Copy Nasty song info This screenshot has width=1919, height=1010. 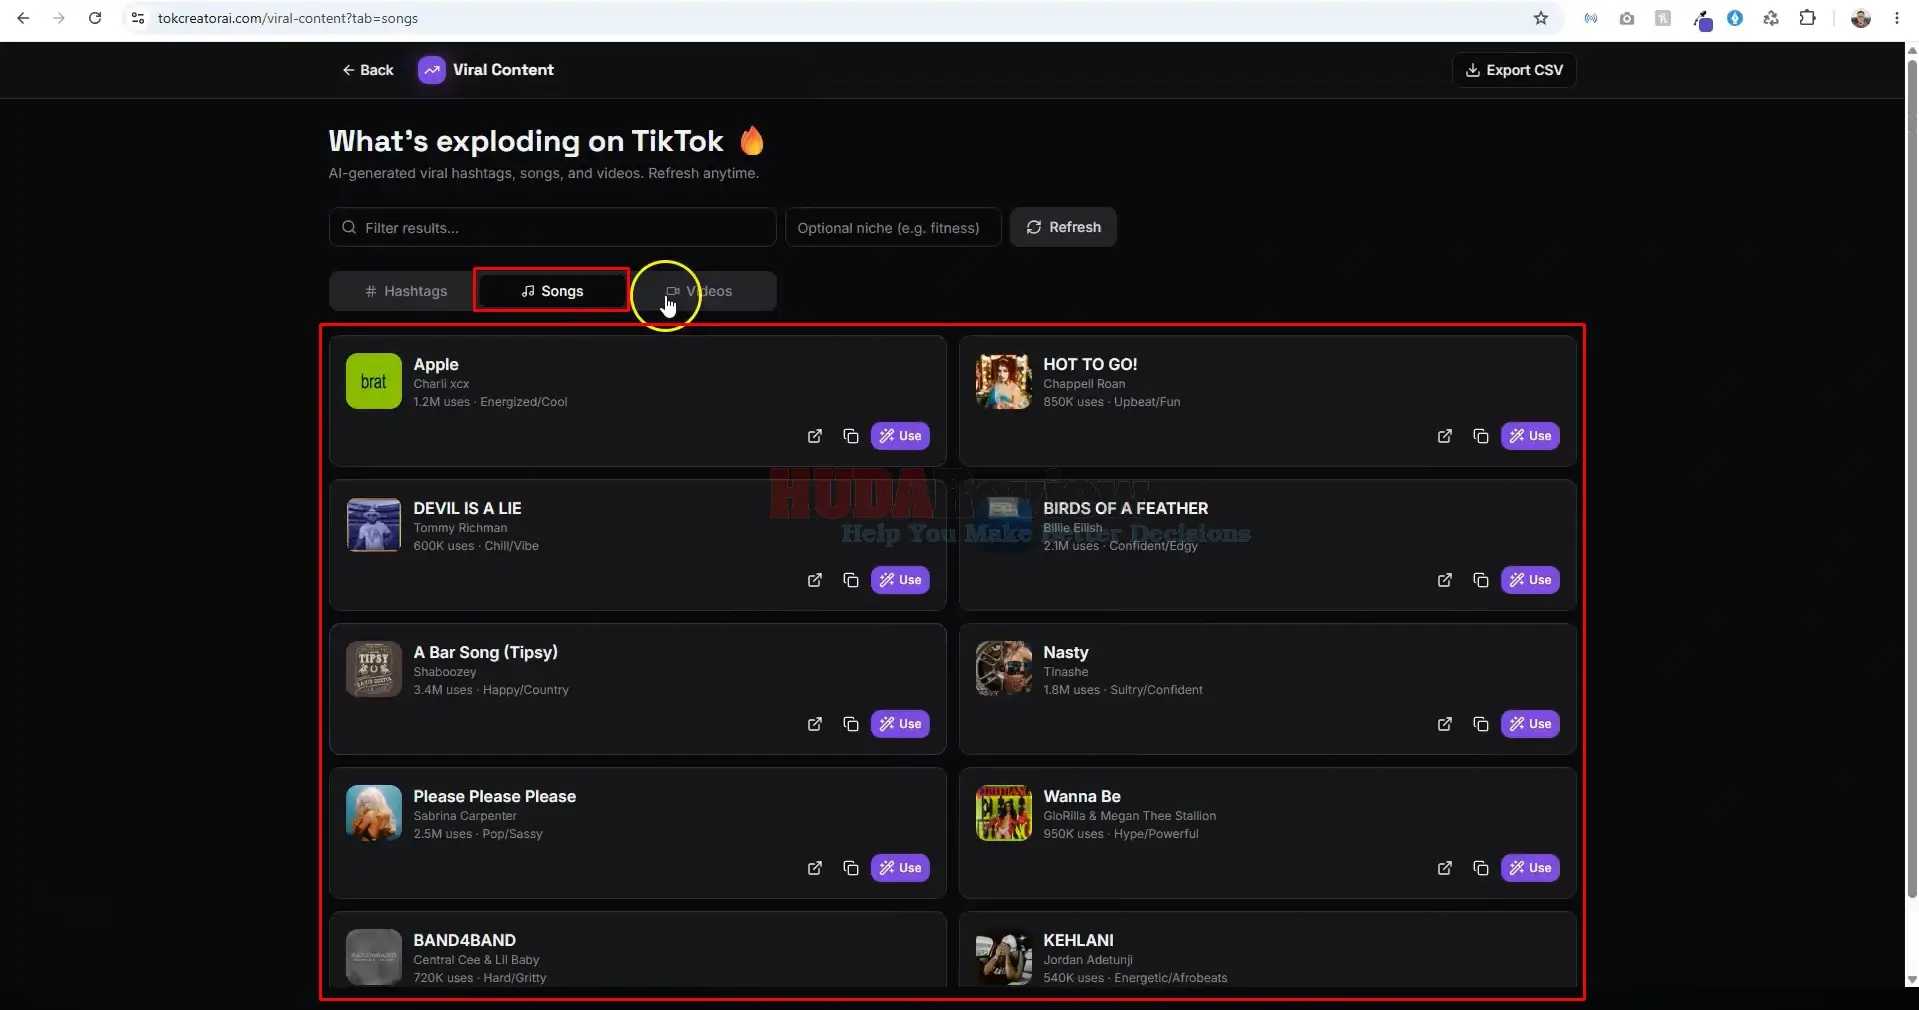[x=1481, y=724]
